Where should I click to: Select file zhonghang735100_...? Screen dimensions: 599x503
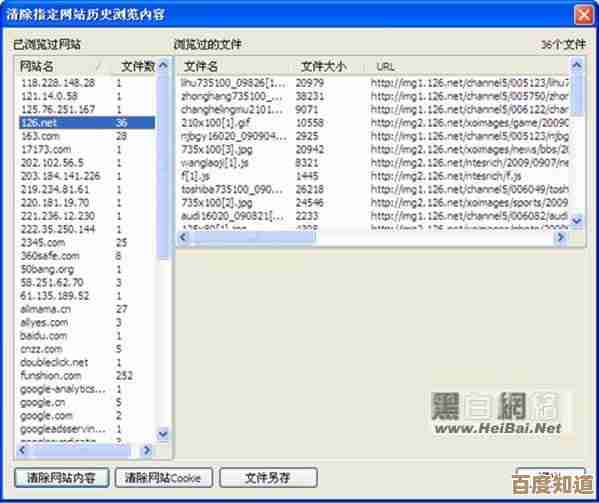(374, 96)
